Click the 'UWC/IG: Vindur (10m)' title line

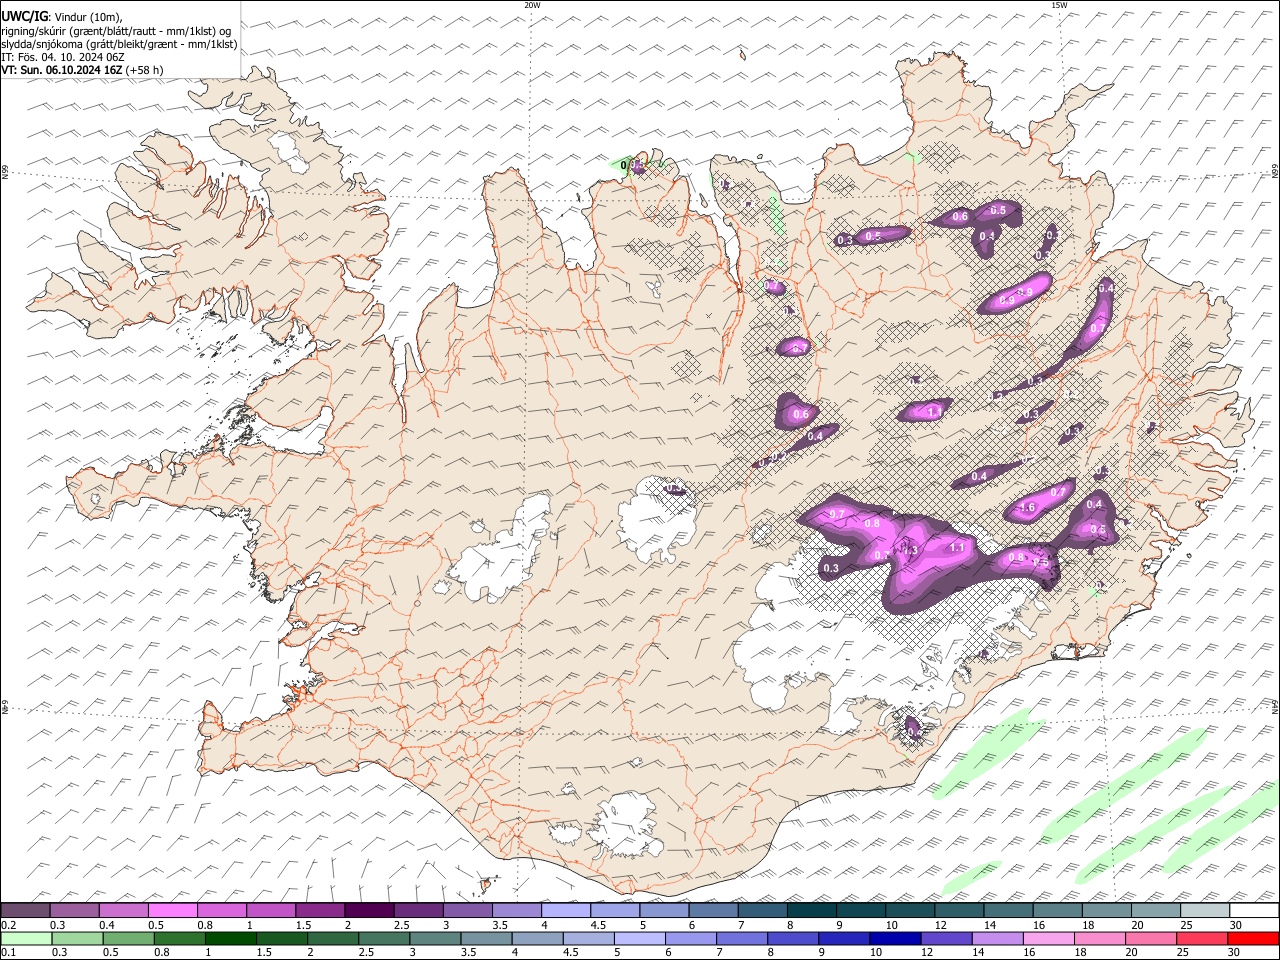(62, 16)
